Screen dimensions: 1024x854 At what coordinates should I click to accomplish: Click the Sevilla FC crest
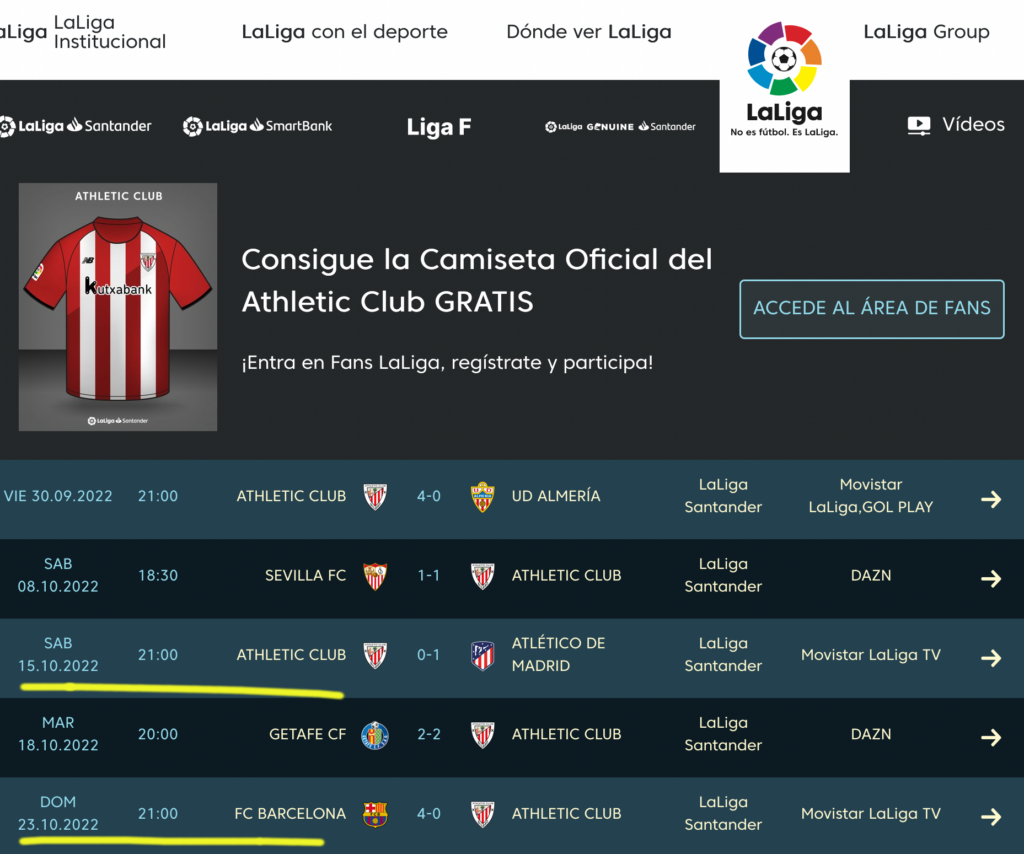click(375, 576)
